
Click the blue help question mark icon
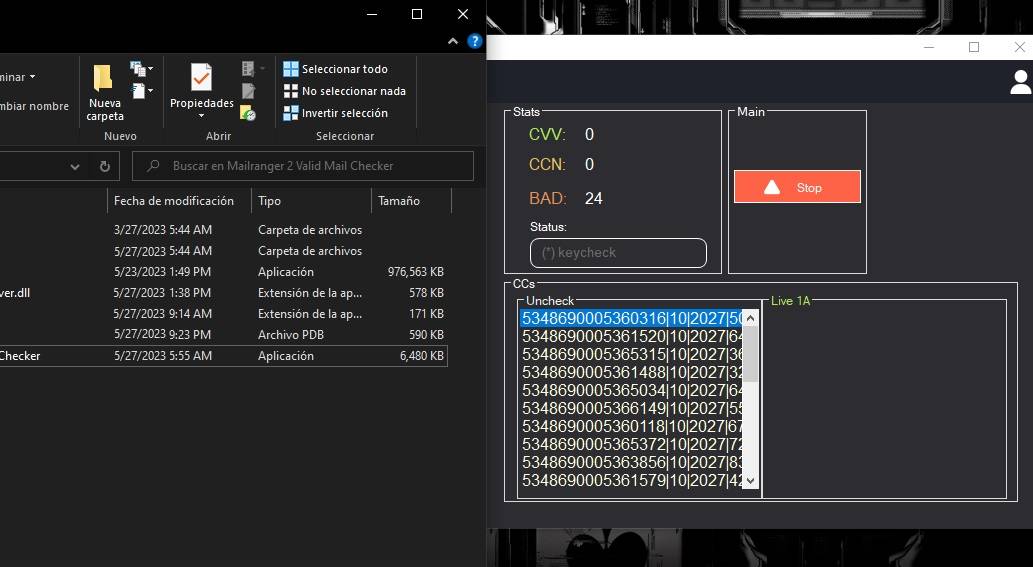click(475, 42)
